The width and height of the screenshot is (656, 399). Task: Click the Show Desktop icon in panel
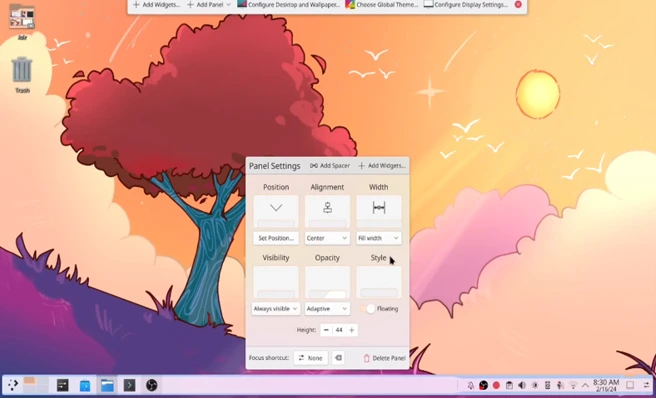tap(630, 385)
